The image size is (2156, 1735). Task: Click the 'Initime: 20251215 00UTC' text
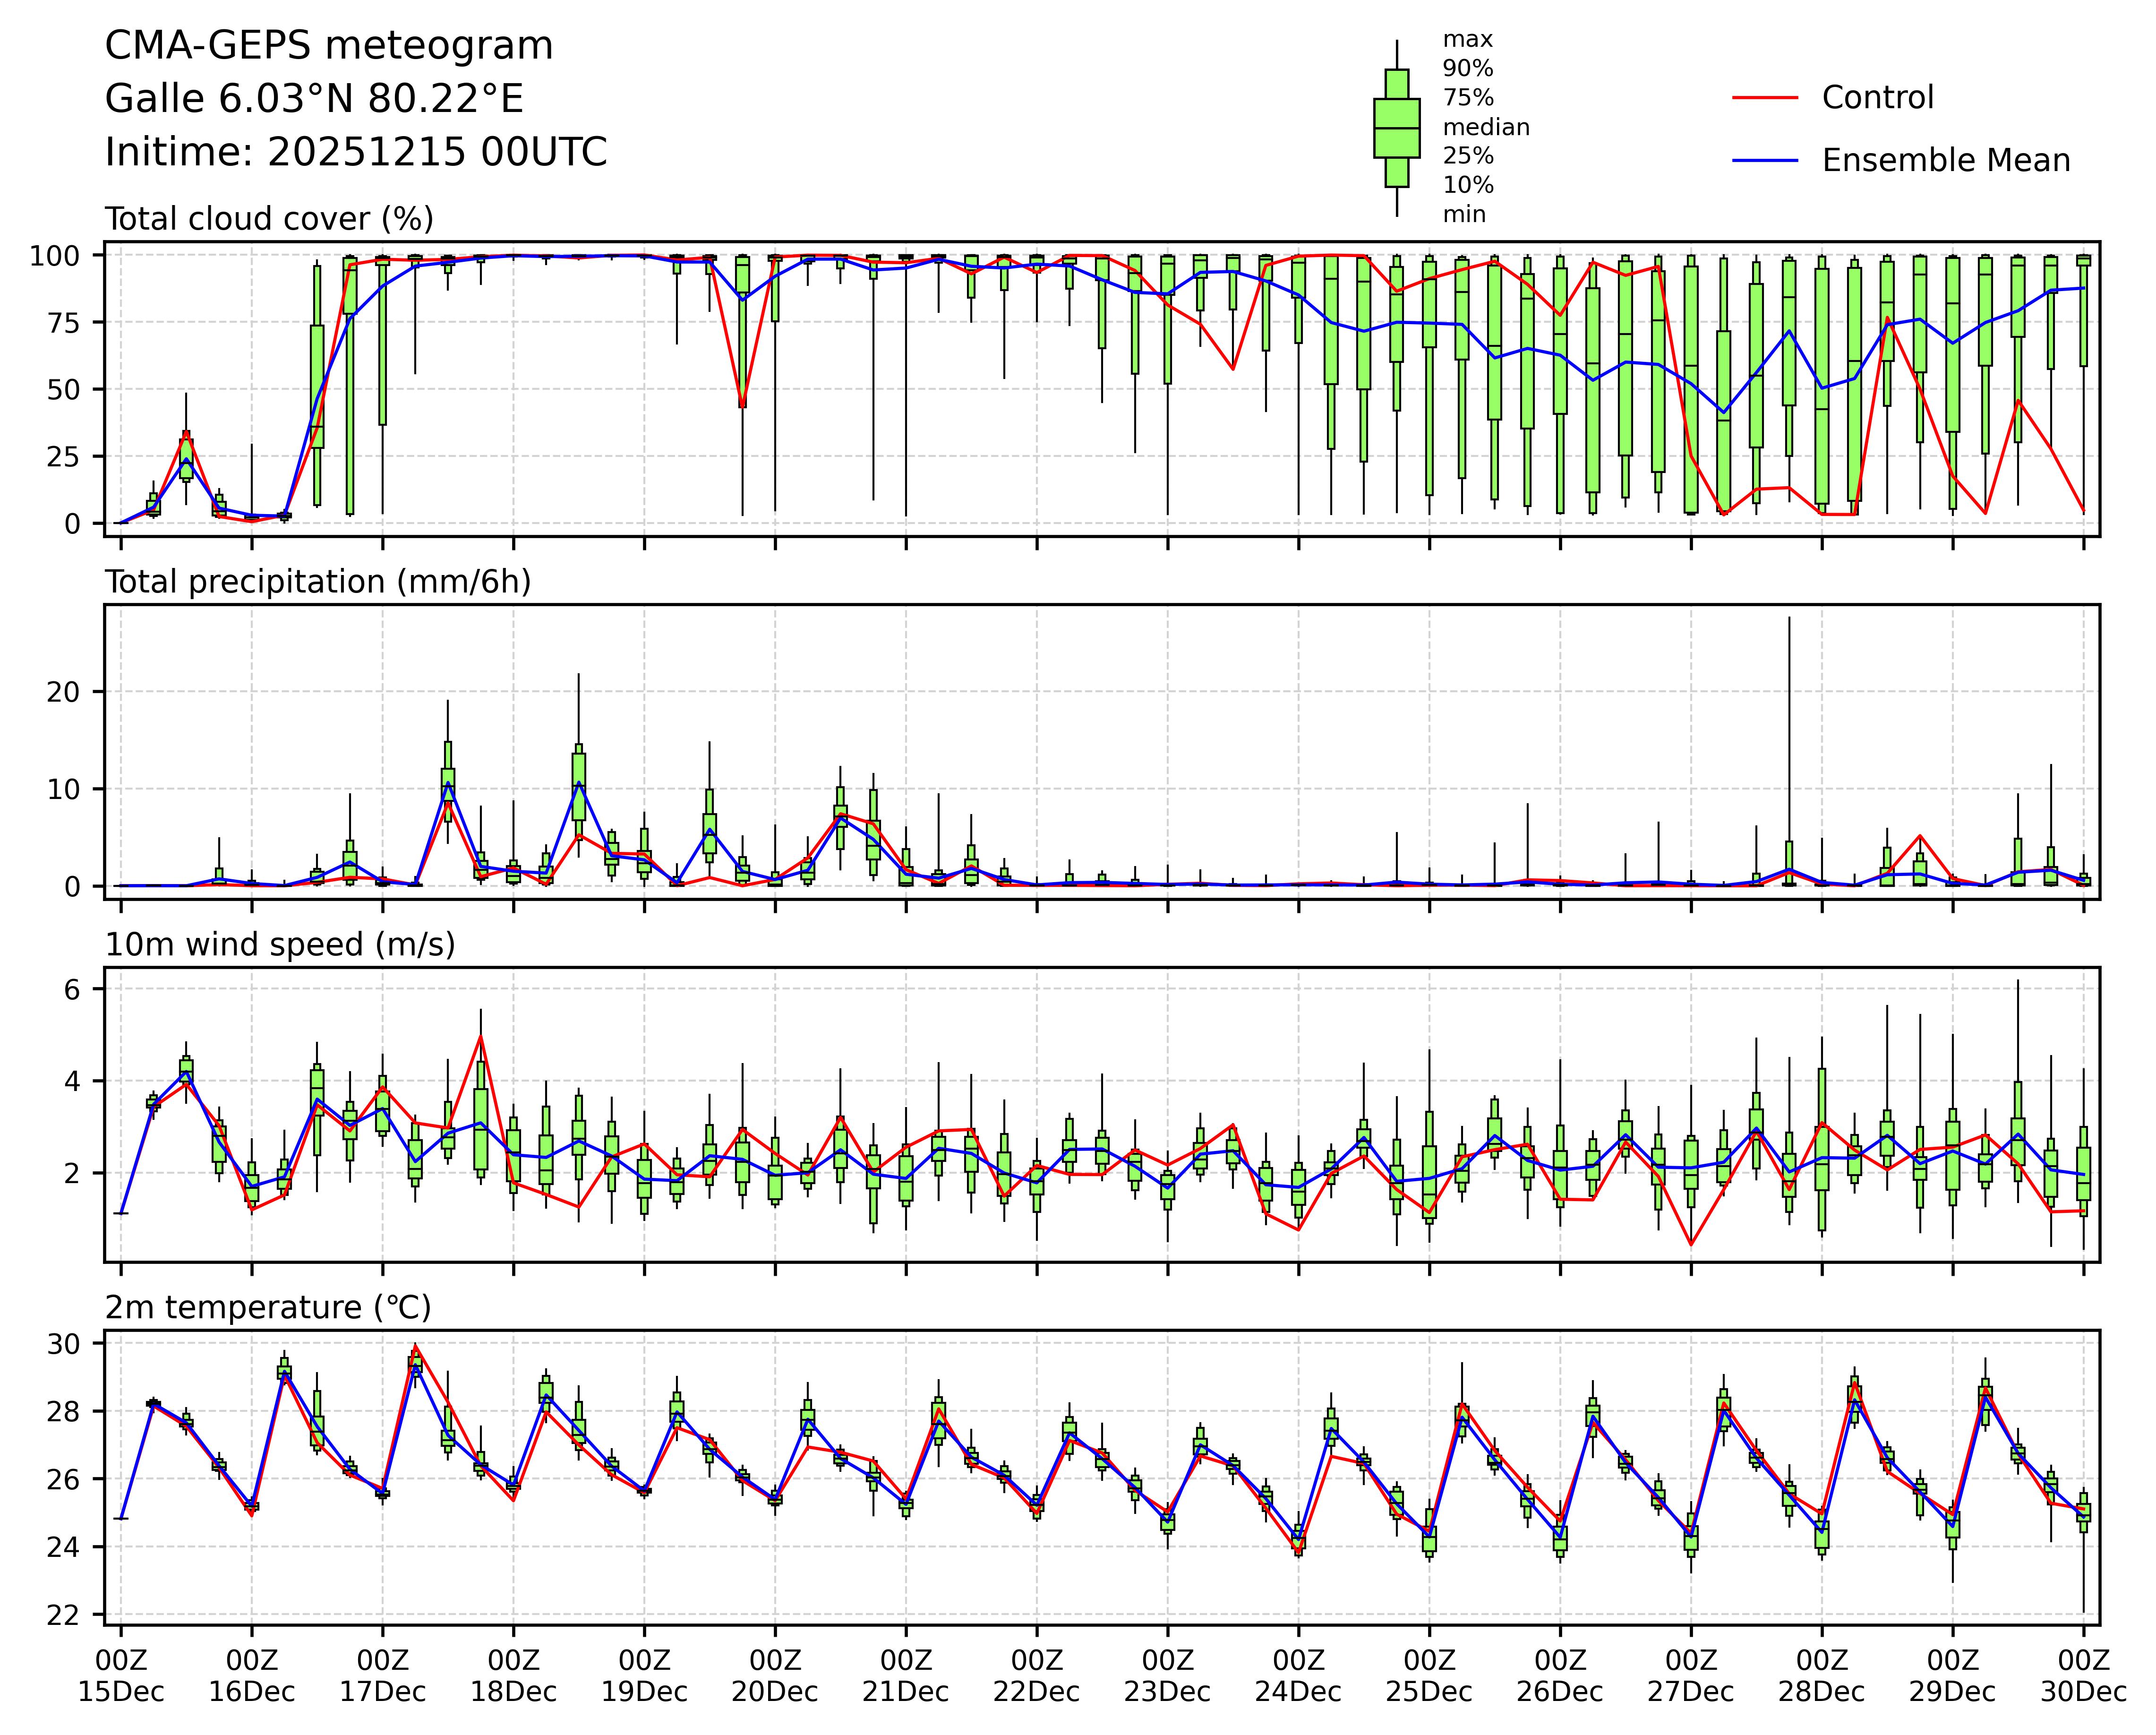coord(356,152)
